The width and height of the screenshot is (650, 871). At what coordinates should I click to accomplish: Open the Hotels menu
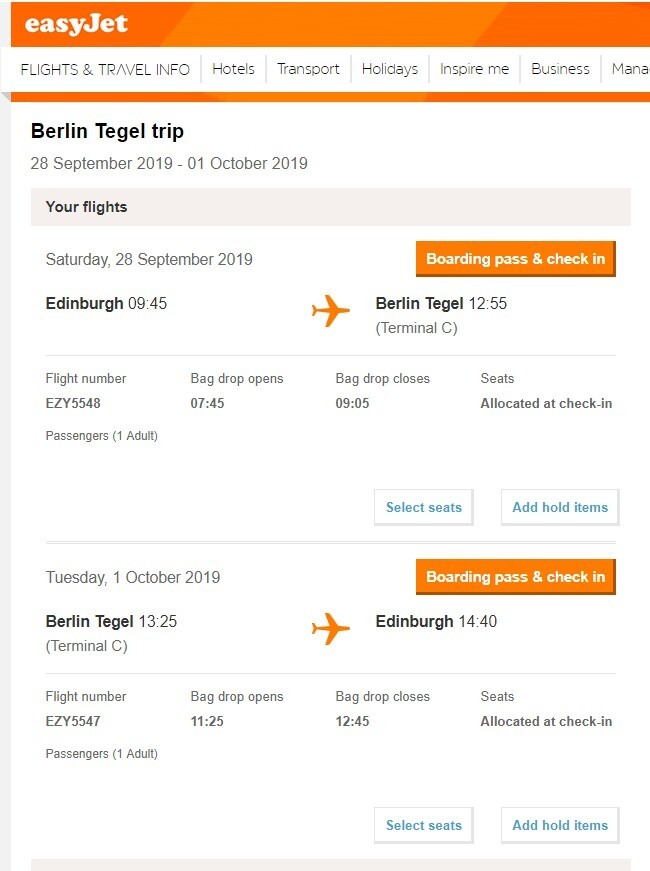233,69
